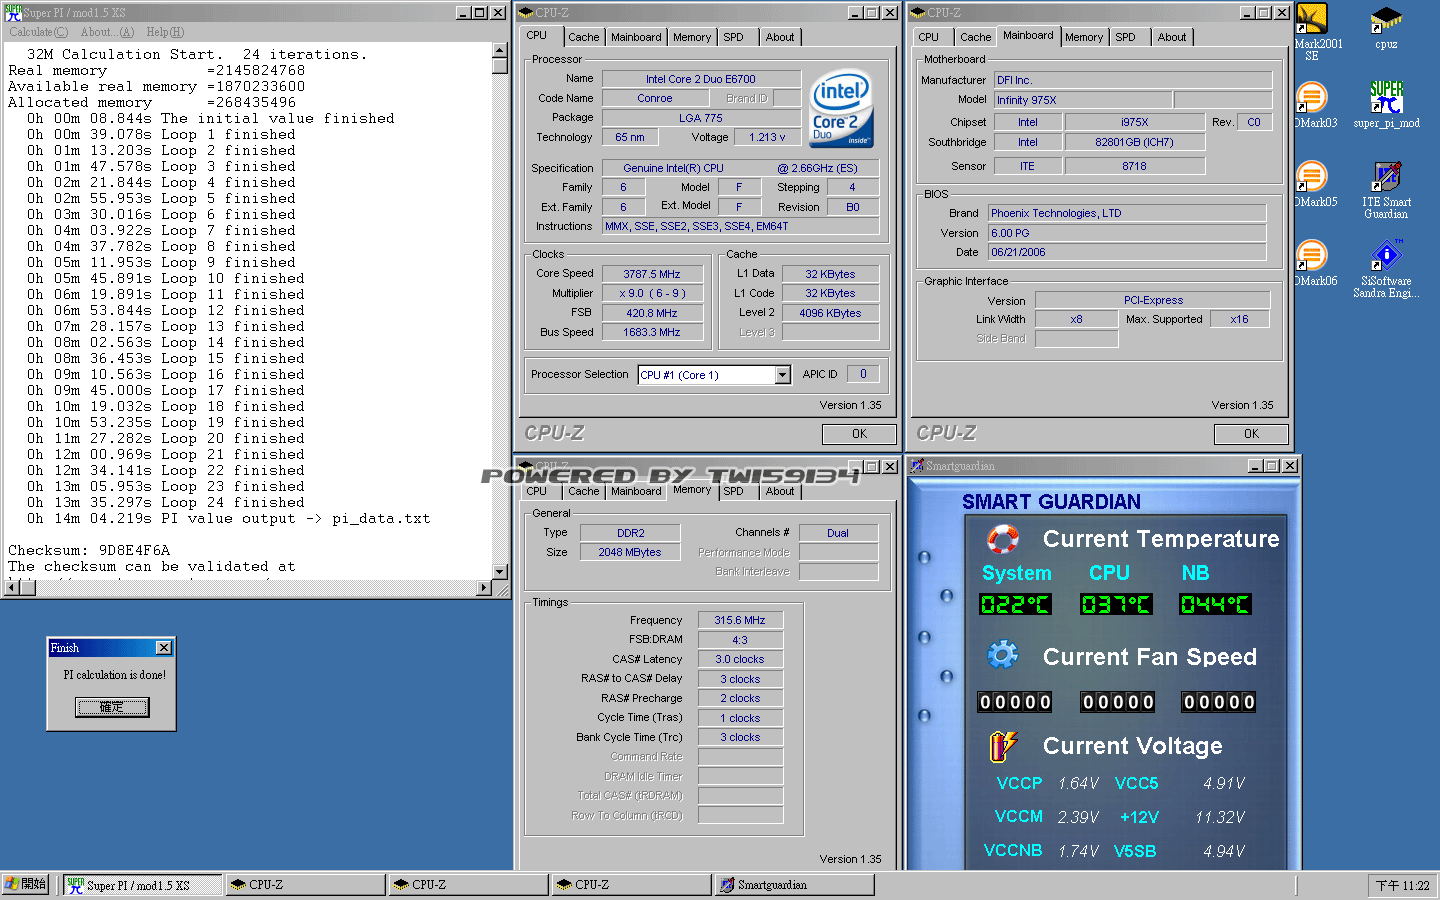This screenshot has width=1440, height=900.
Task: Open the 3DMark03 desktop icon
Action: tap(1312, 98)
